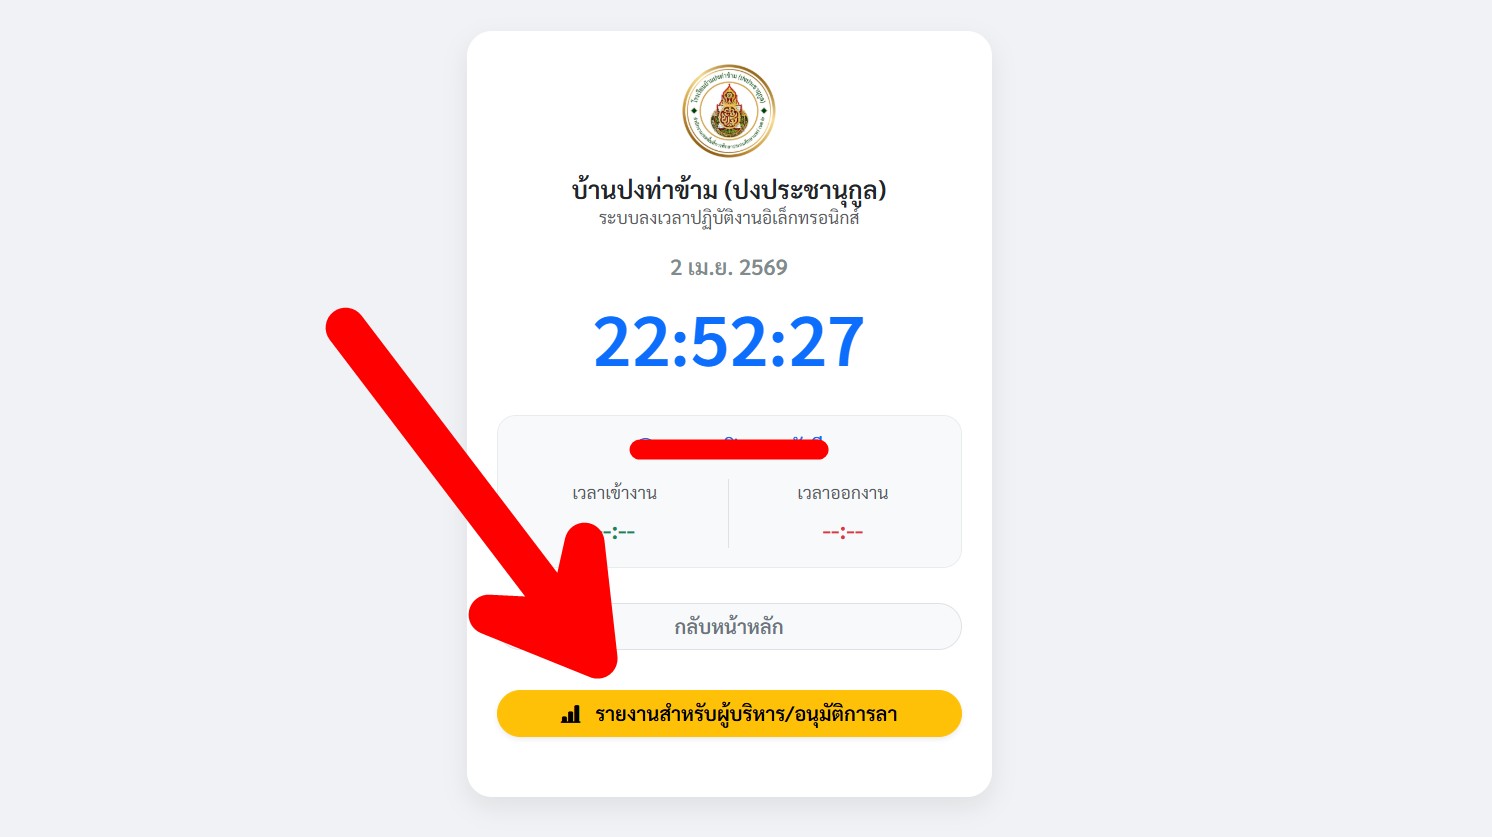Select the date text 2 เม.ย. 2569
The image size is (1492, 837).
coord(729,267)
